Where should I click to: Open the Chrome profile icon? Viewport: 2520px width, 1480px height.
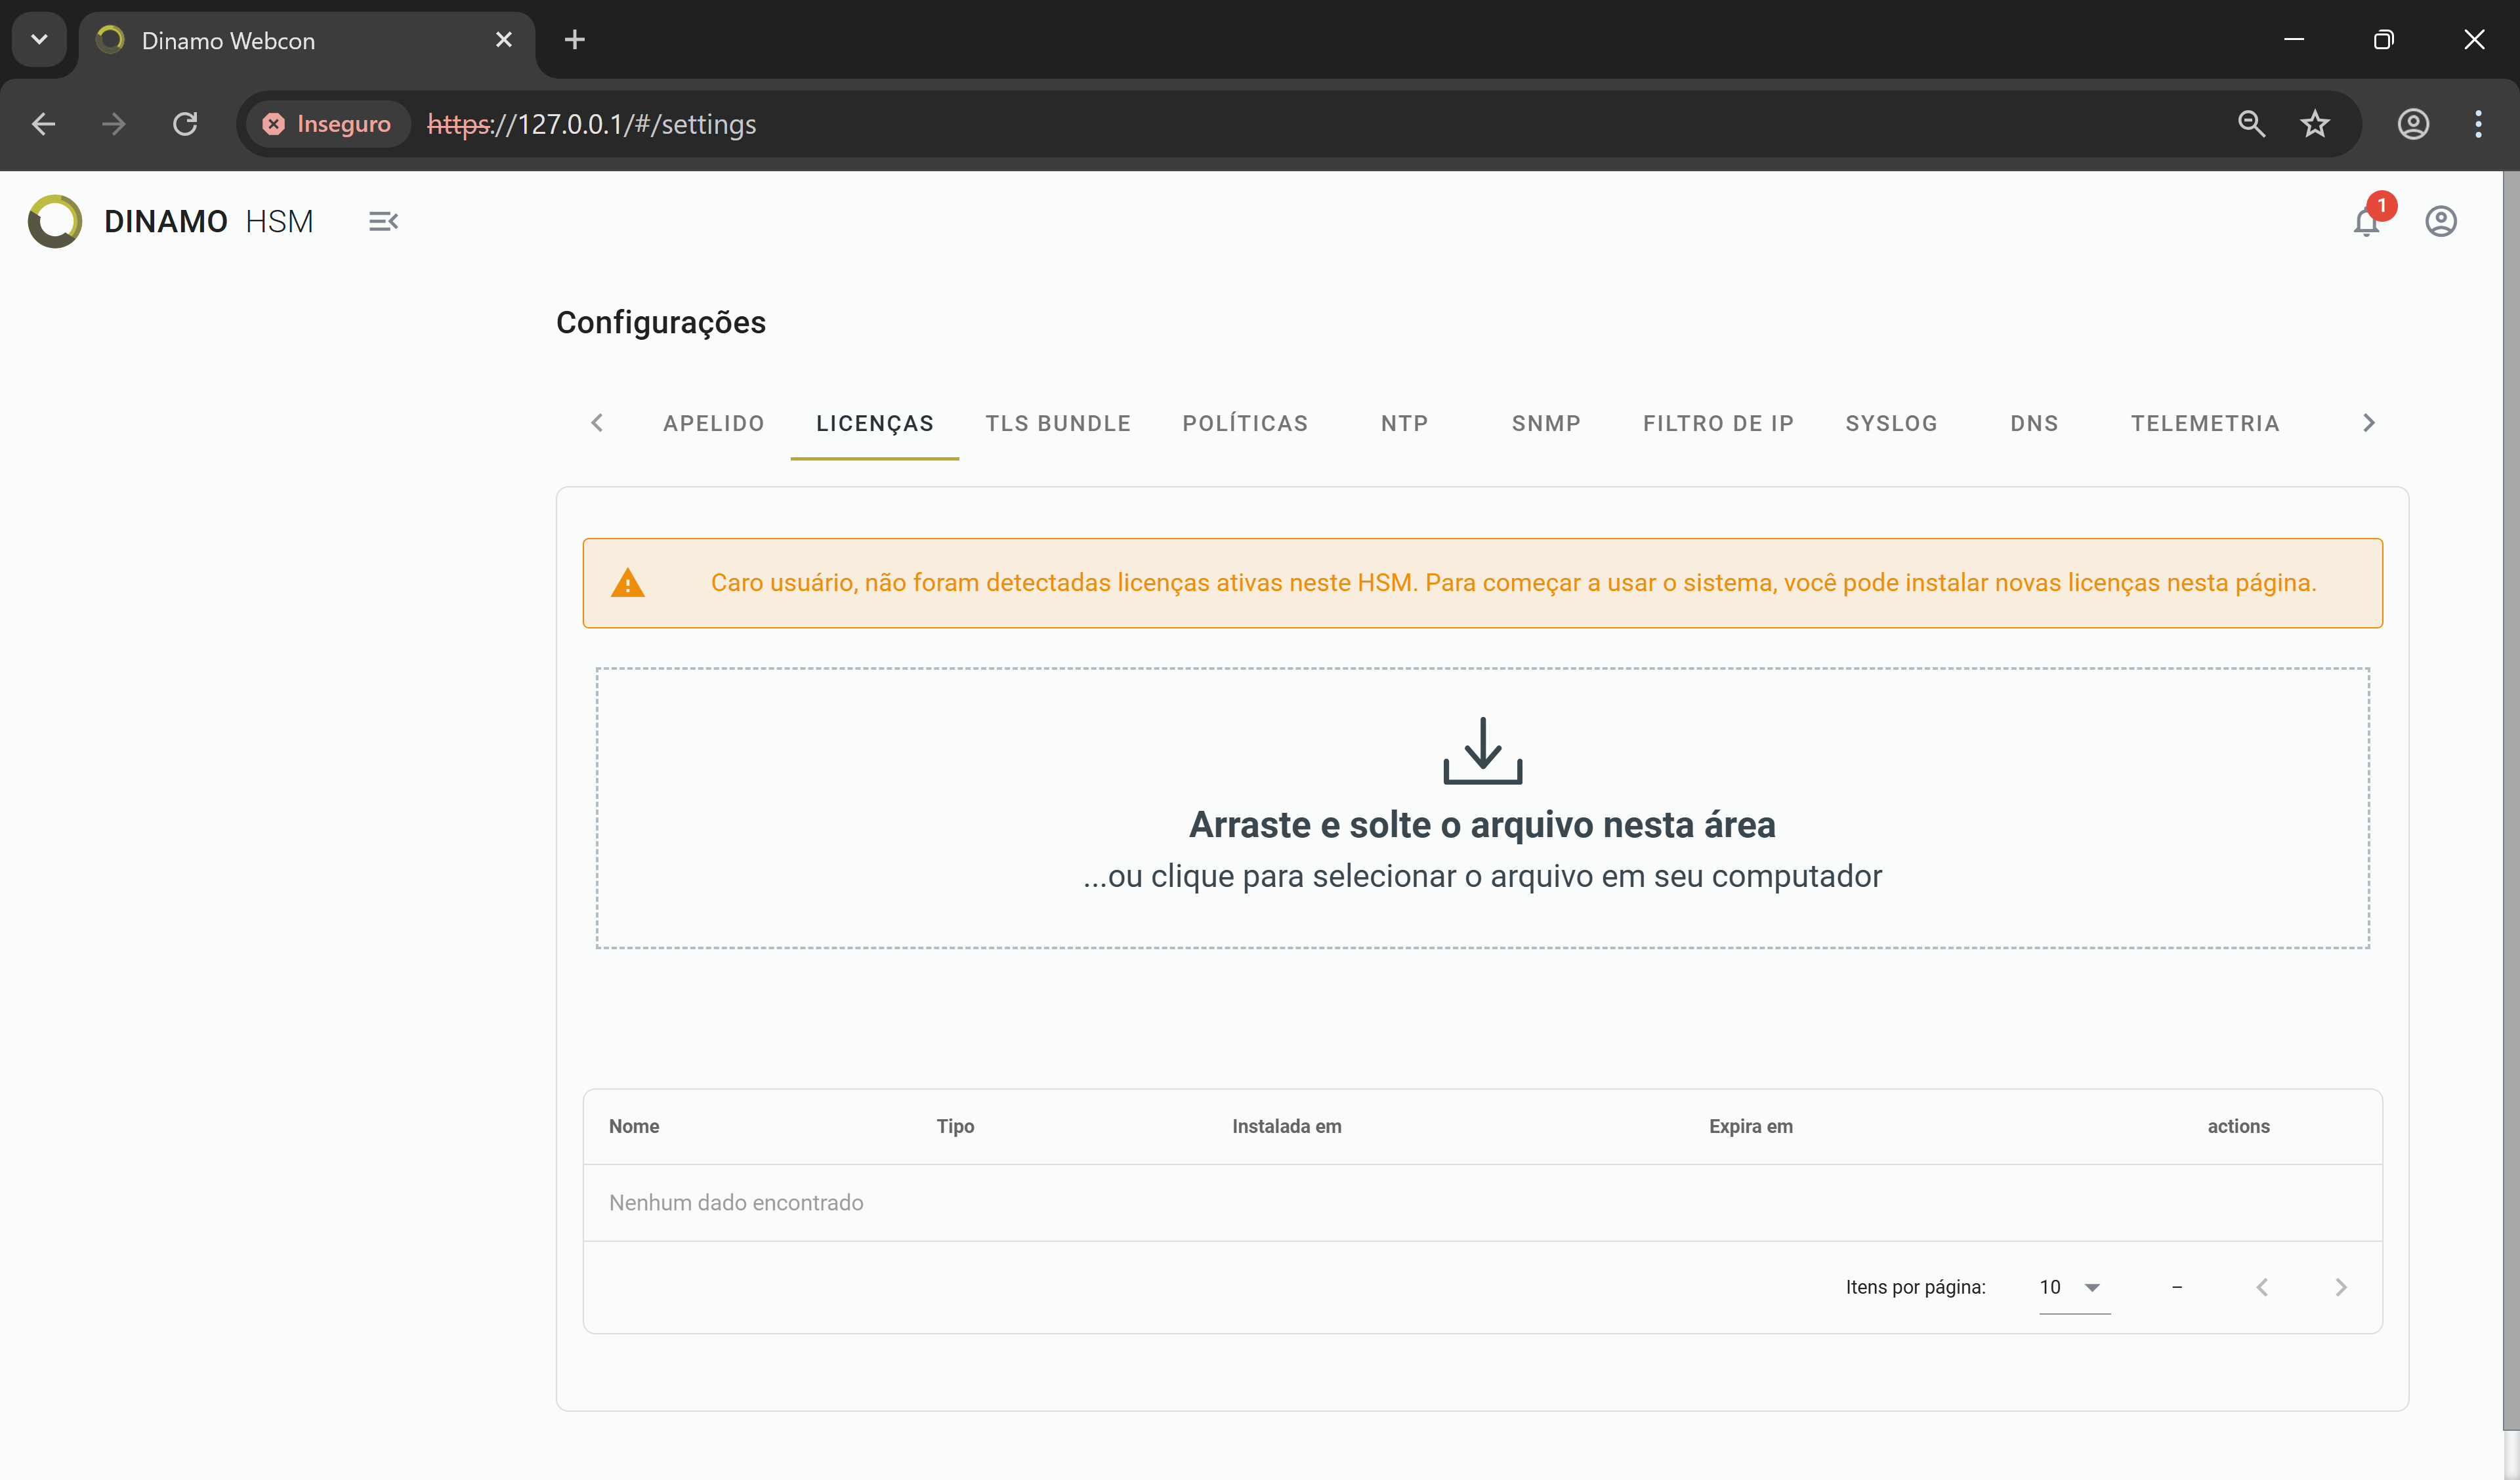pyautogui.click(x=2413, y=124)
